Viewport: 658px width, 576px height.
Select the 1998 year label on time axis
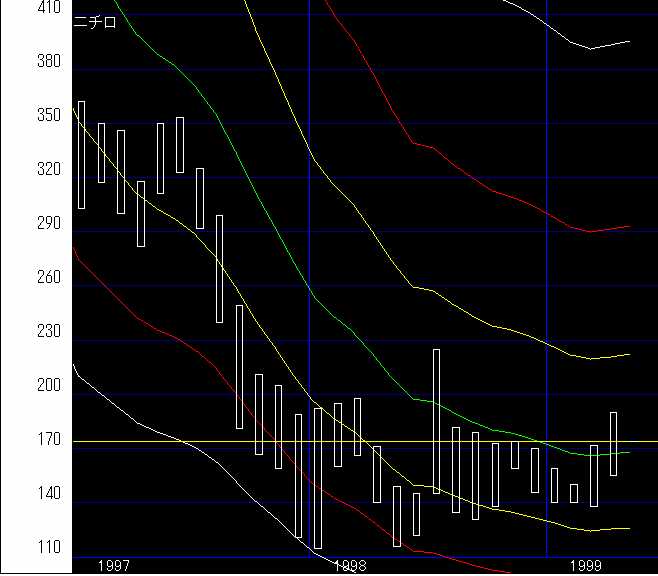click(349, 566)
